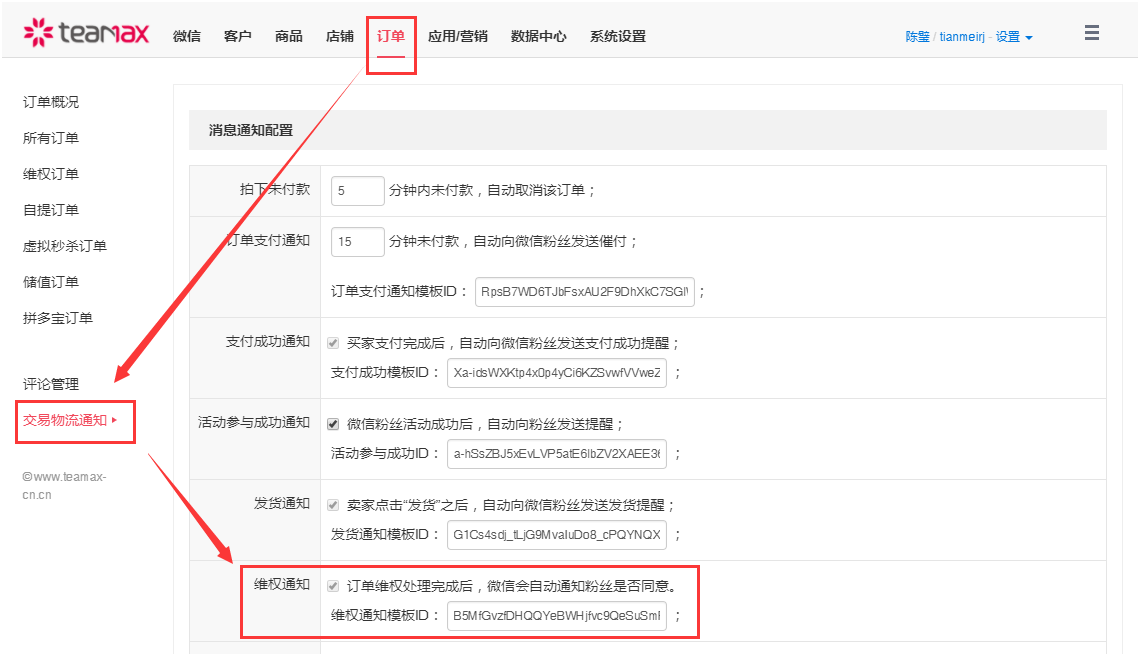The height and width of the screenshot is (656, 1140).
Task: Open 应用/营销 menu item
Action: pyautogui.click(x=457, y=36)
